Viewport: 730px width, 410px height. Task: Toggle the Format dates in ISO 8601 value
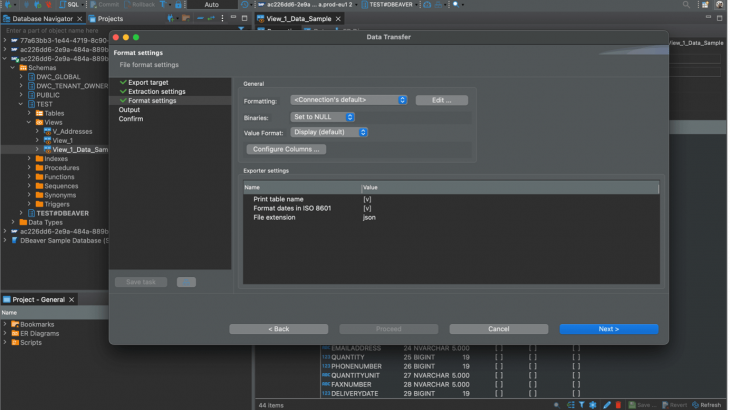click(367, 208)
